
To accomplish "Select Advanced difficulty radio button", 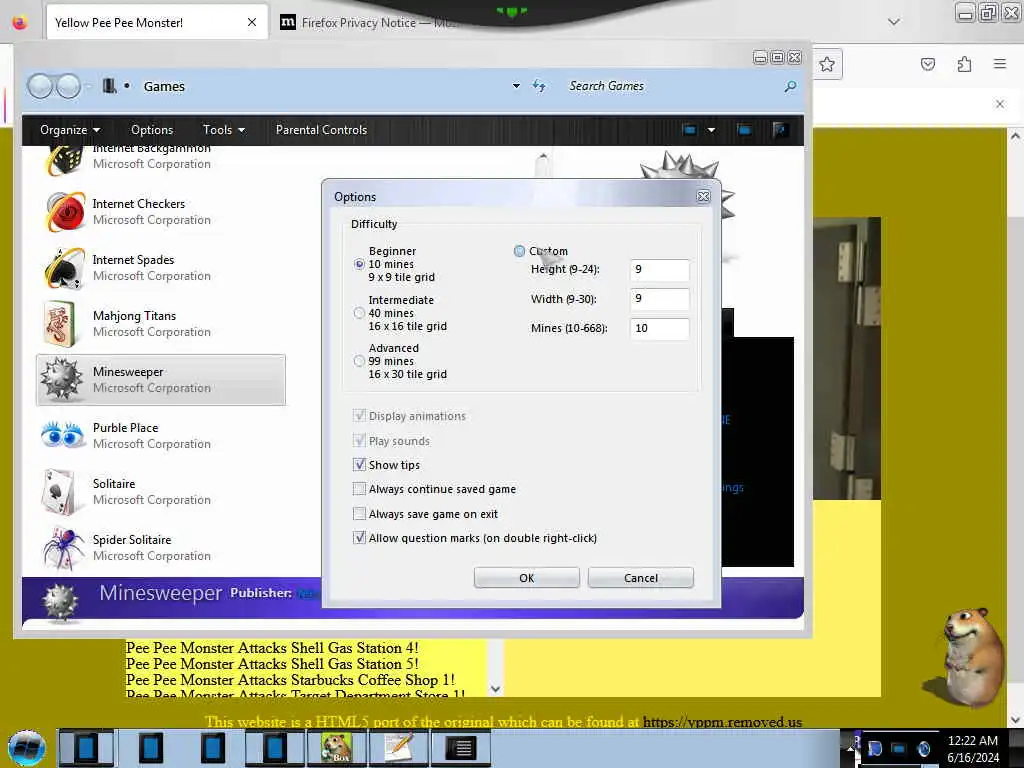I will [359, 361].
